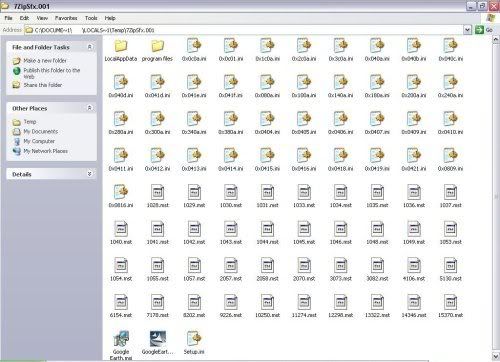Click the vertical scrollbar down arrow
Viewport: 500px width, 362px height.
(496, 356)
